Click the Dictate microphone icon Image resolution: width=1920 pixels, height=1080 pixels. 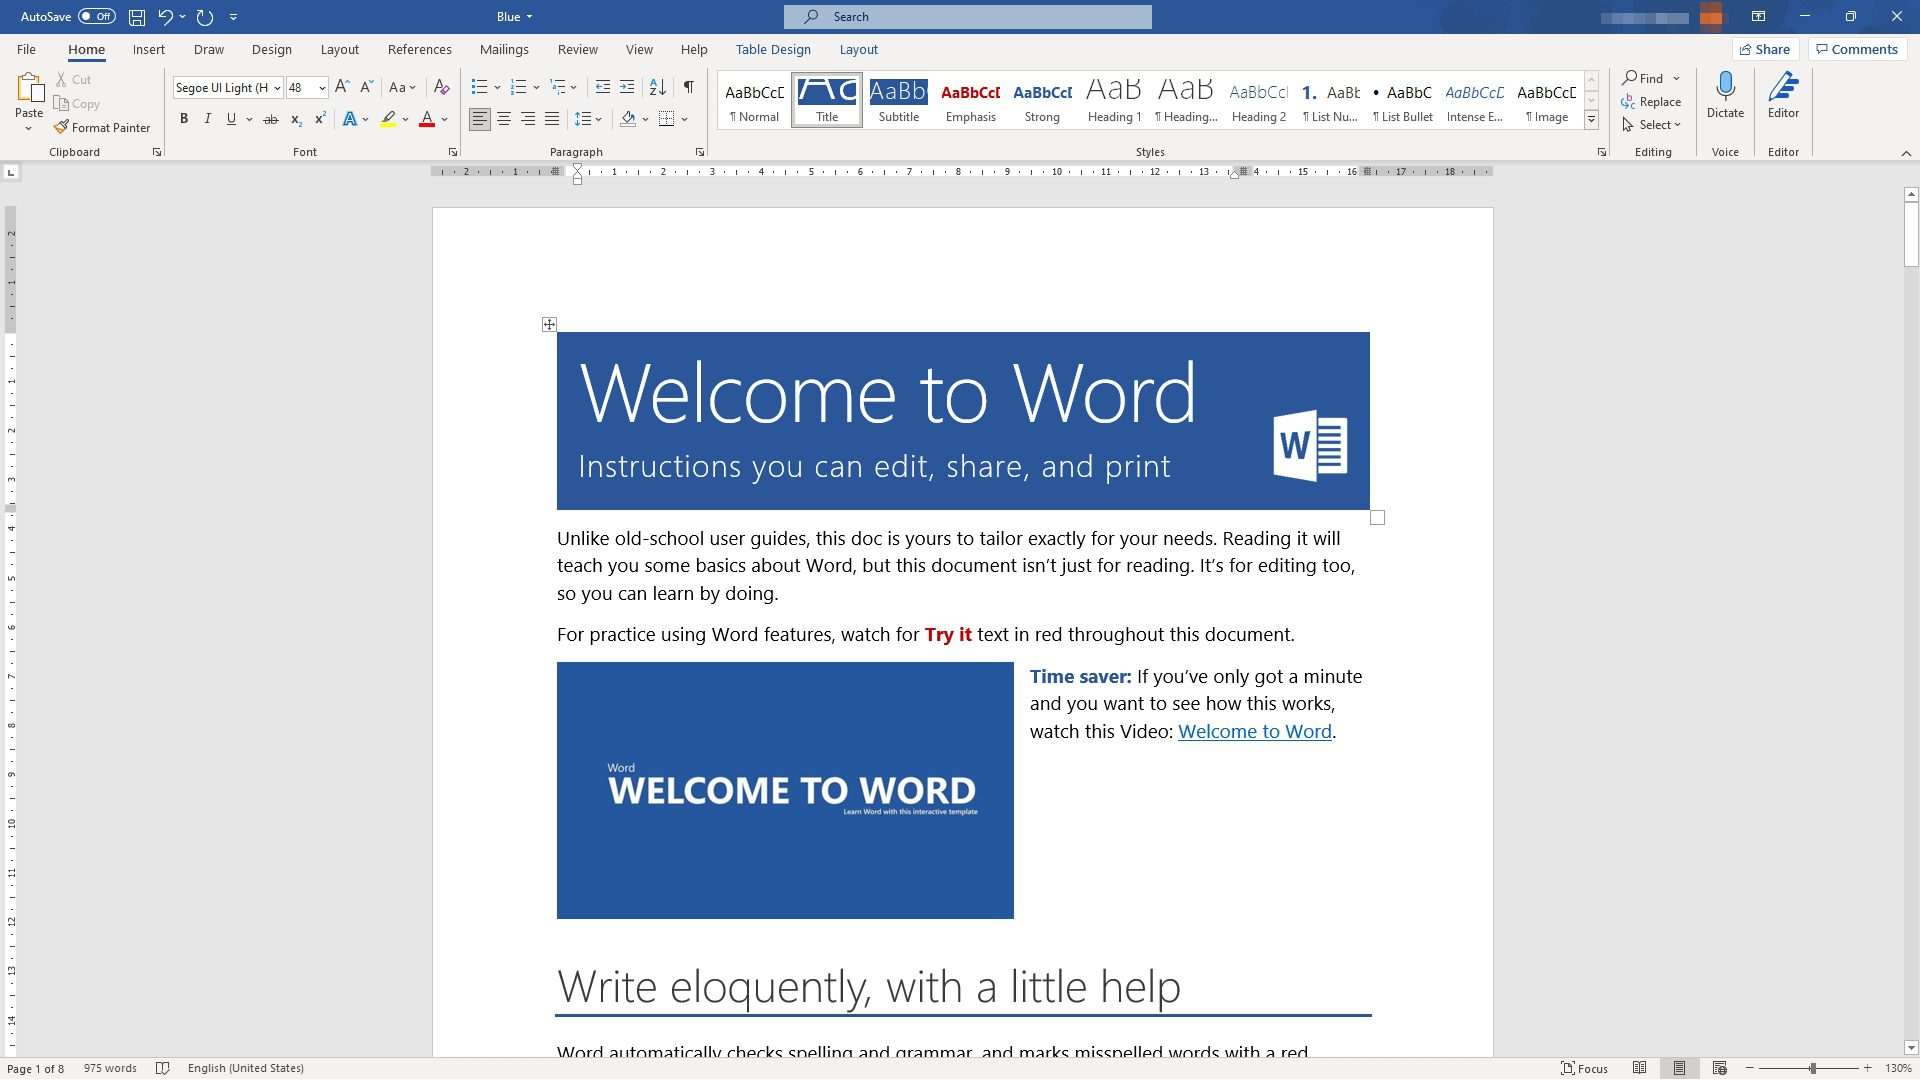coord(1725,88)
